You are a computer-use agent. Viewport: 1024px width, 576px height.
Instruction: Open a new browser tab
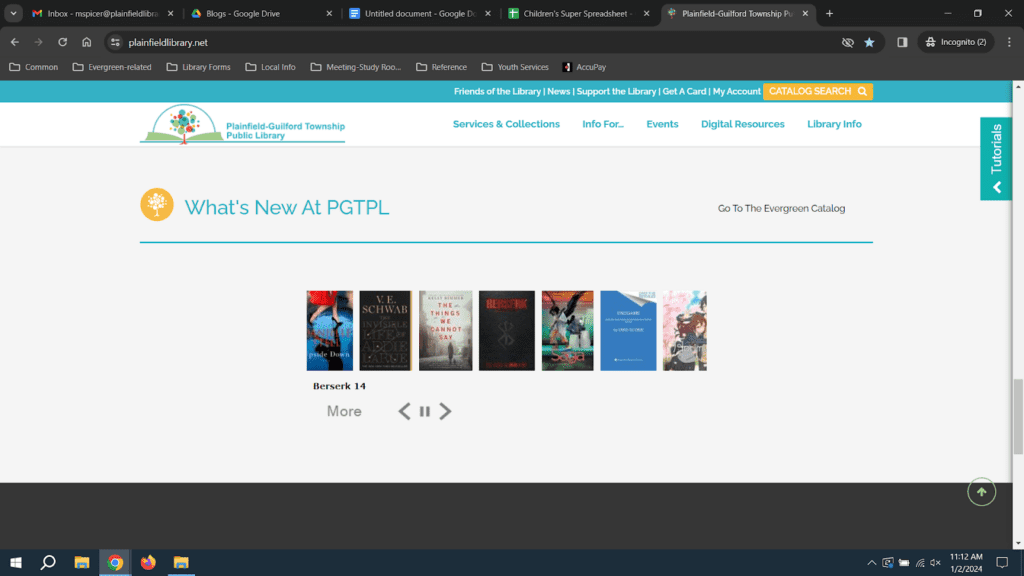pos(829,13)
